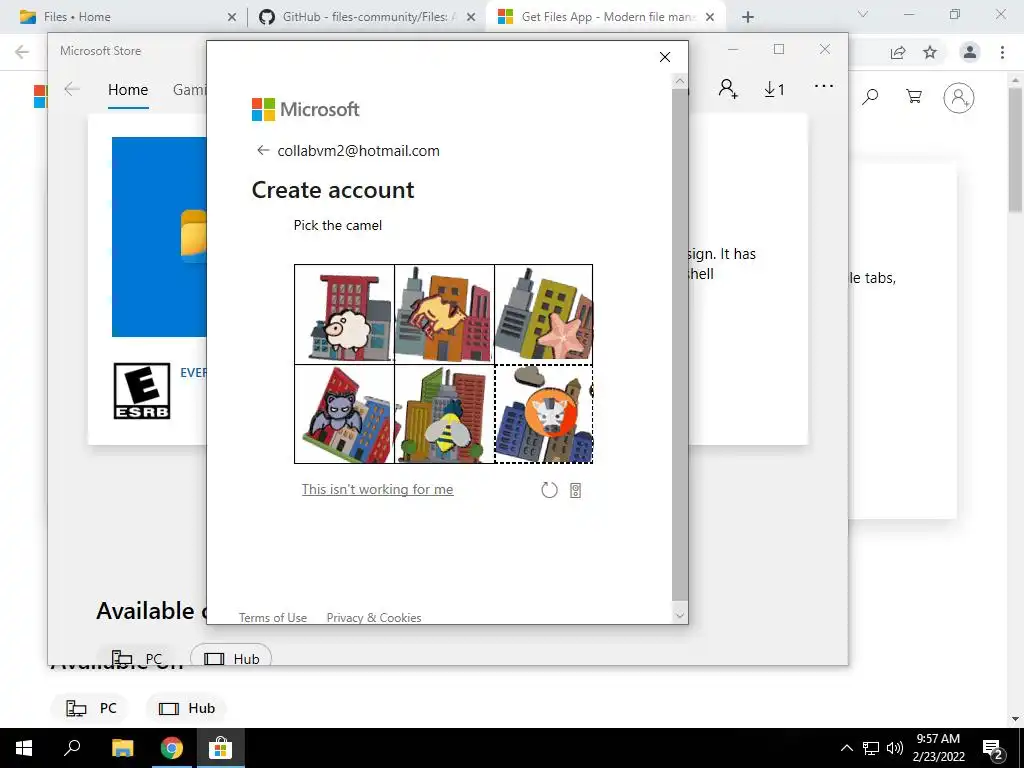Show hidden tray icons chevron
This screenshot has width=1024, height=768.
tap(846, 748)
